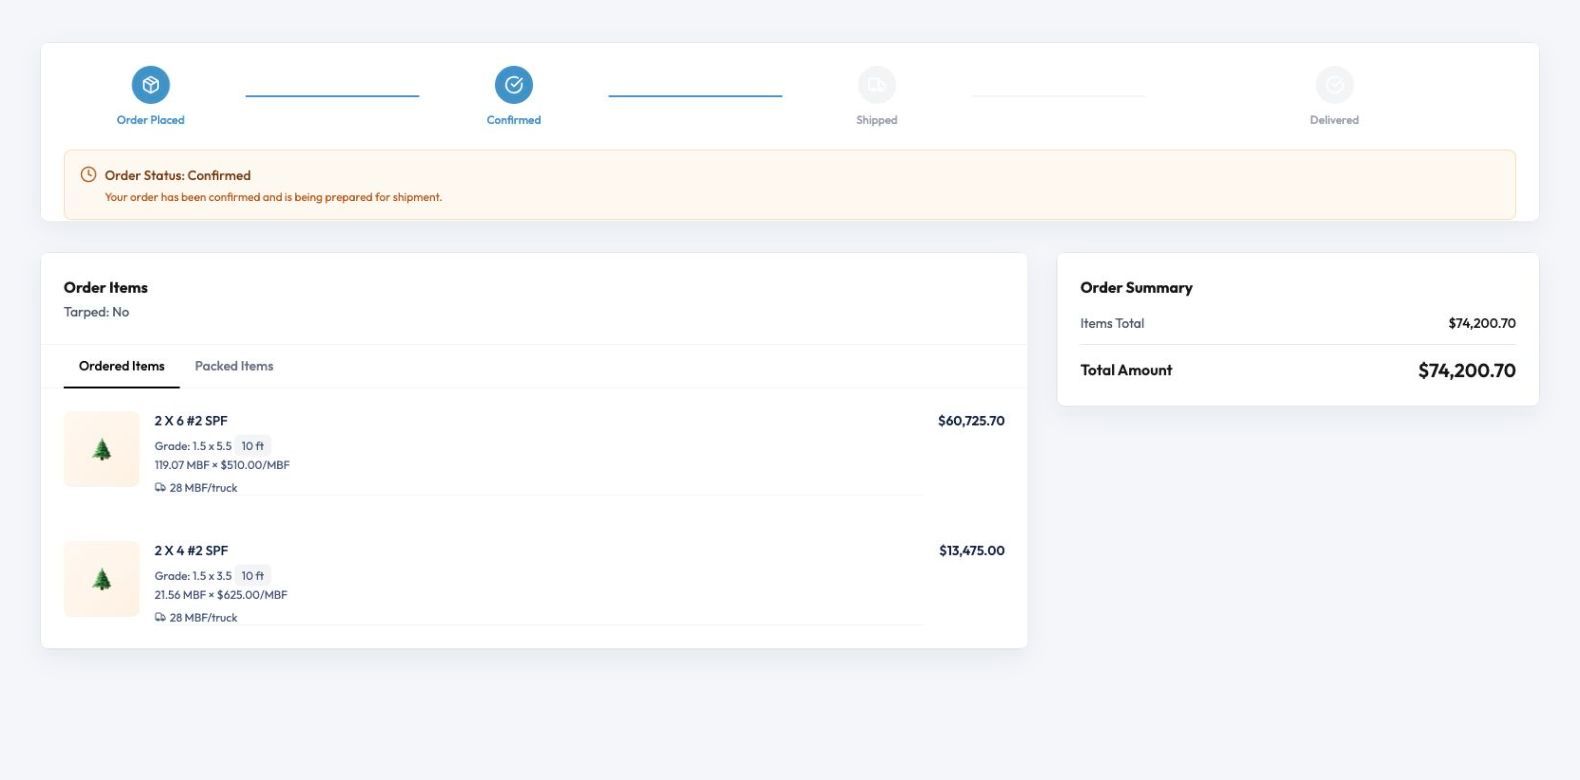1580x780 pixels.
Task: Select the 2 X 4 #2 SPF item title
Action: tap(191, 551)
